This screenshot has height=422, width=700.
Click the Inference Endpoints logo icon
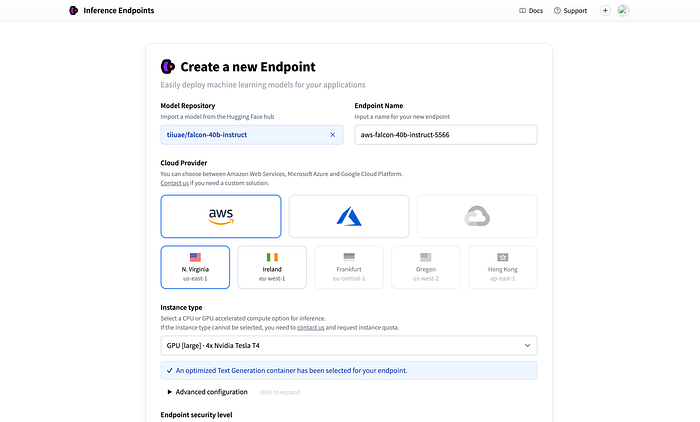point(74,10)
